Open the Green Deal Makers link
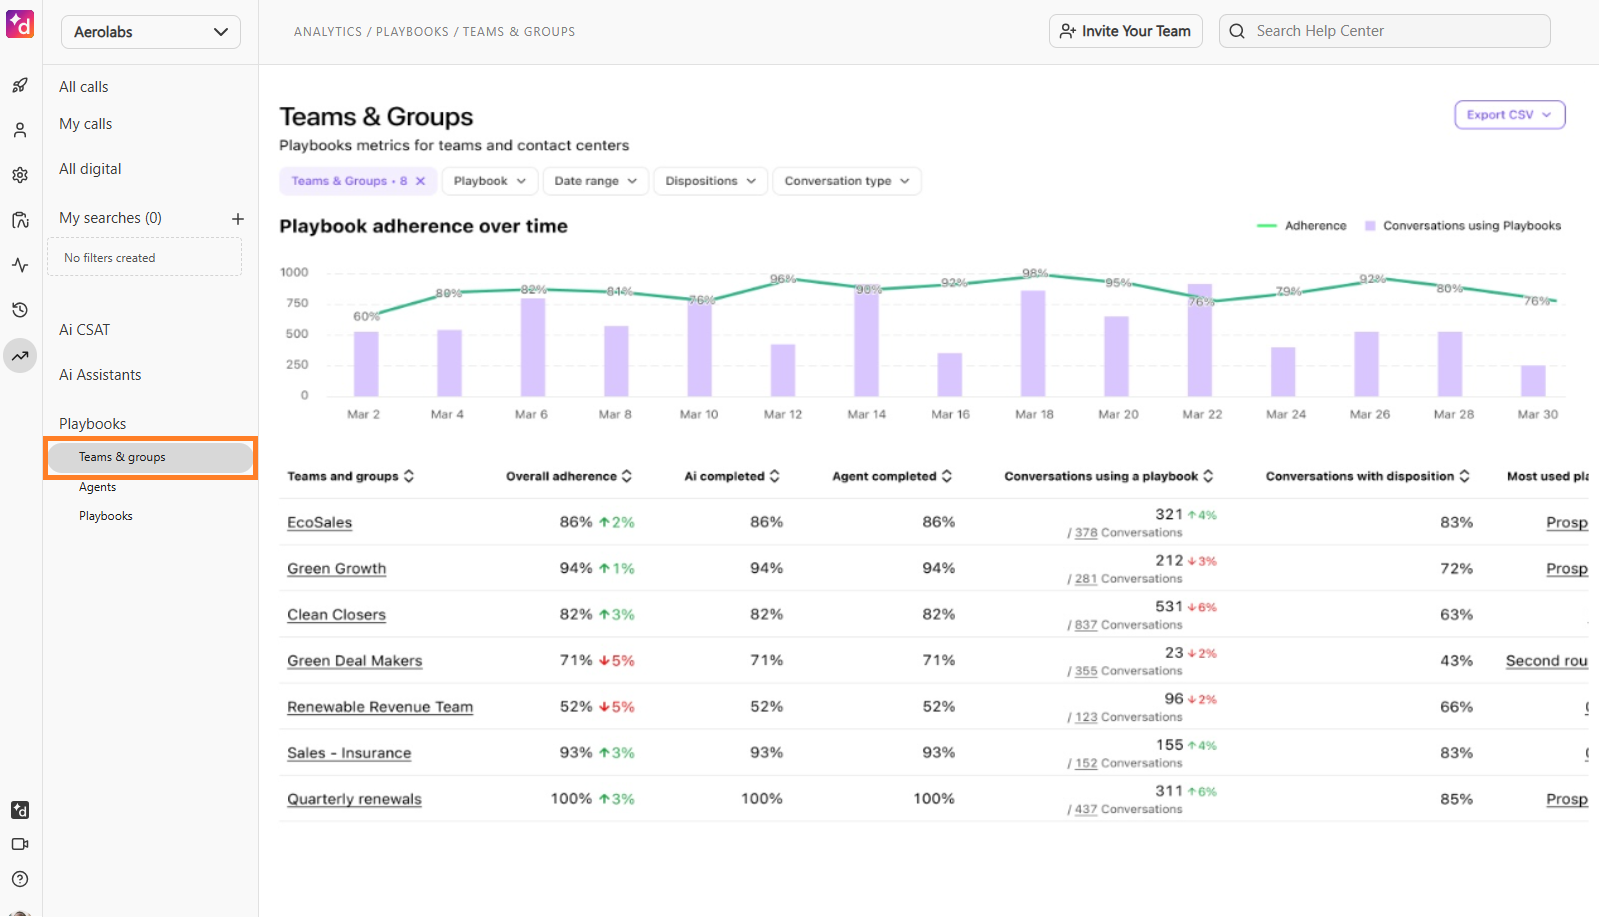 coord(355,660)
